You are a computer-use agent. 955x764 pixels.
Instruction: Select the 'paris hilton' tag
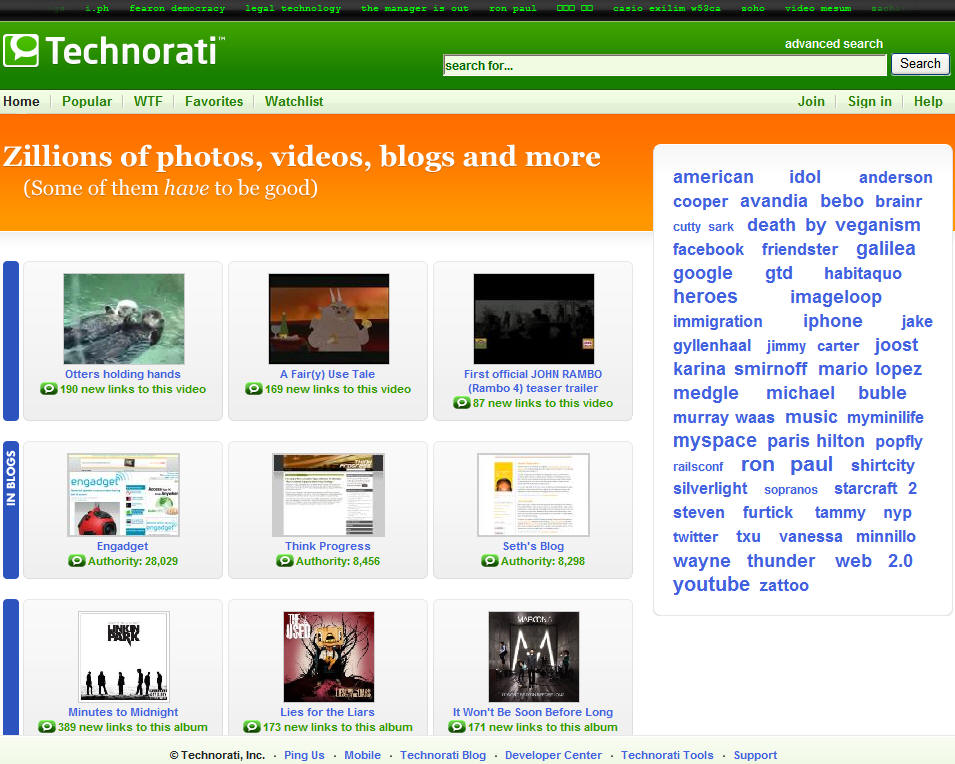(816, 440)
